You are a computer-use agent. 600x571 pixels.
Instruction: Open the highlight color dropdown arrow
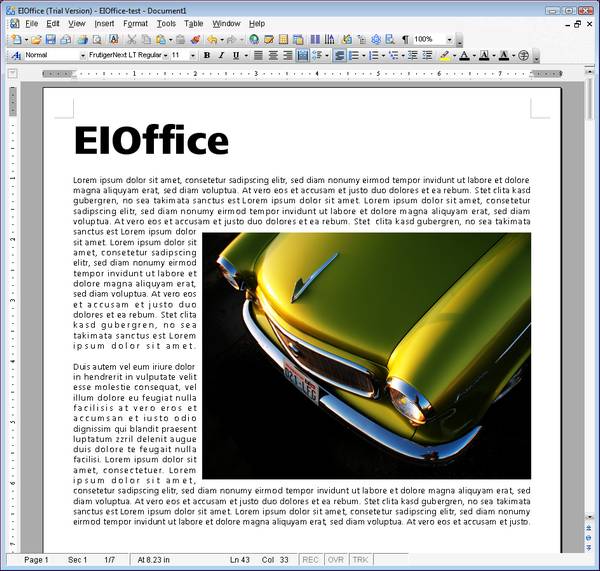(x=454, y=55)
